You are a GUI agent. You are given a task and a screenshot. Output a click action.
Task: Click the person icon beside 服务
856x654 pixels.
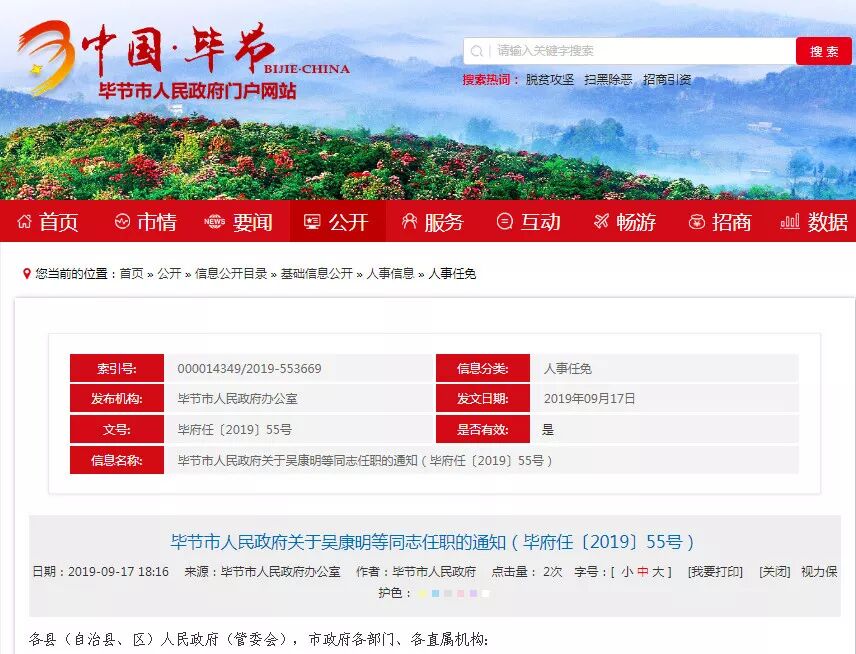[x=409, y=221]
